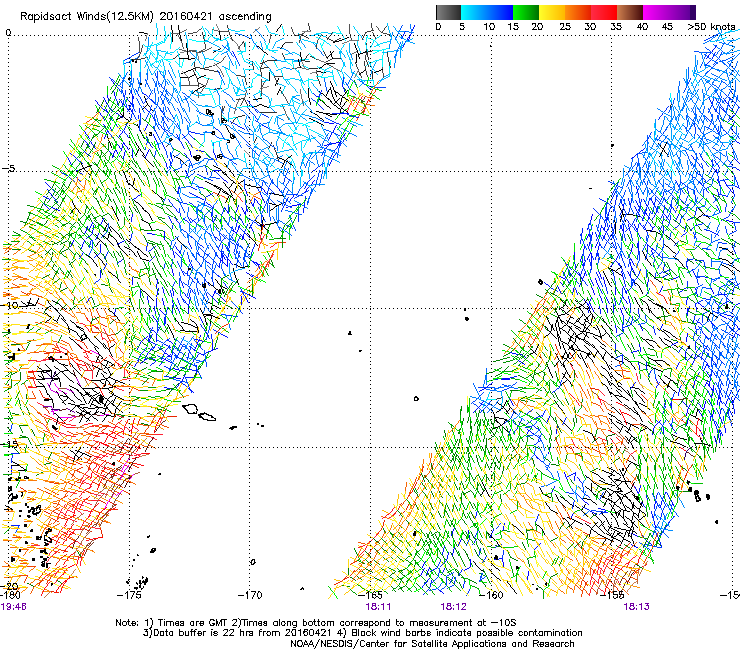
Task: Click the NOAA/NESDIS credit line
Action: coord(432,644)
